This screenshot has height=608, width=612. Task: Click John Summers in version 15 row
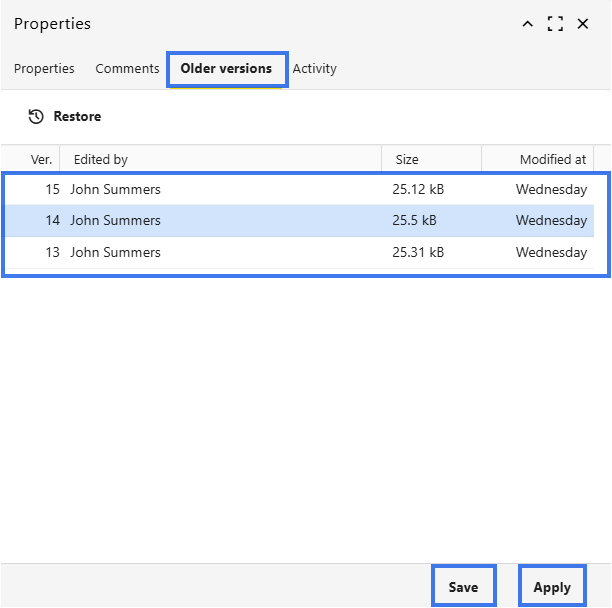pyautogui.click(x=115, y=190)
